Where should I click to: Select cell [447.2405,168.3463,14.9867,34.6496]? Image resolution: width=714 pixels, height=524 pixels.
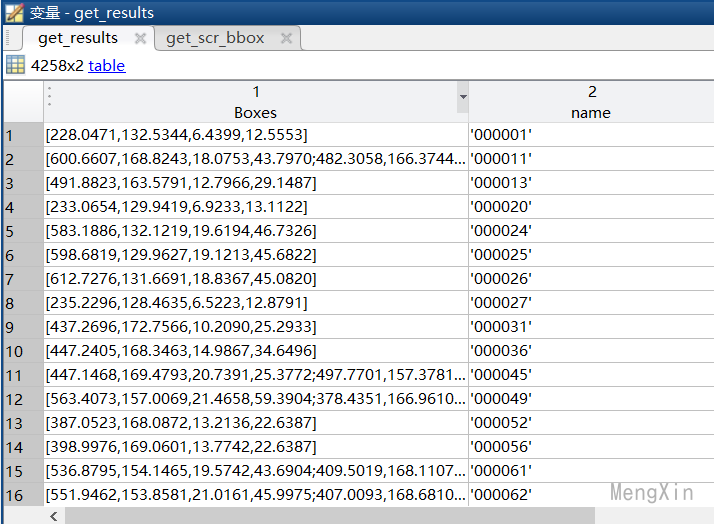tap(256, 351)
